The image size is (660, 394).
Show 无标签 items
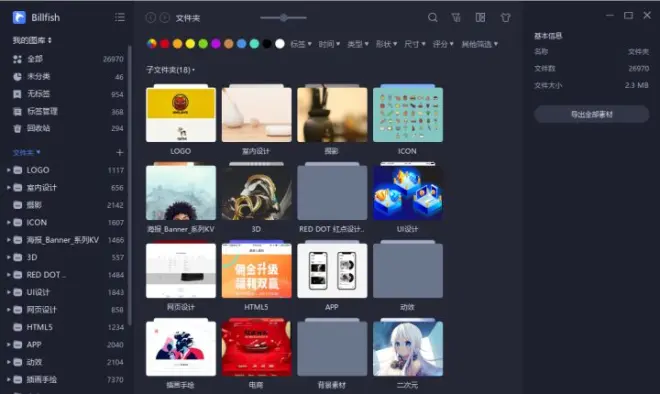68,94
